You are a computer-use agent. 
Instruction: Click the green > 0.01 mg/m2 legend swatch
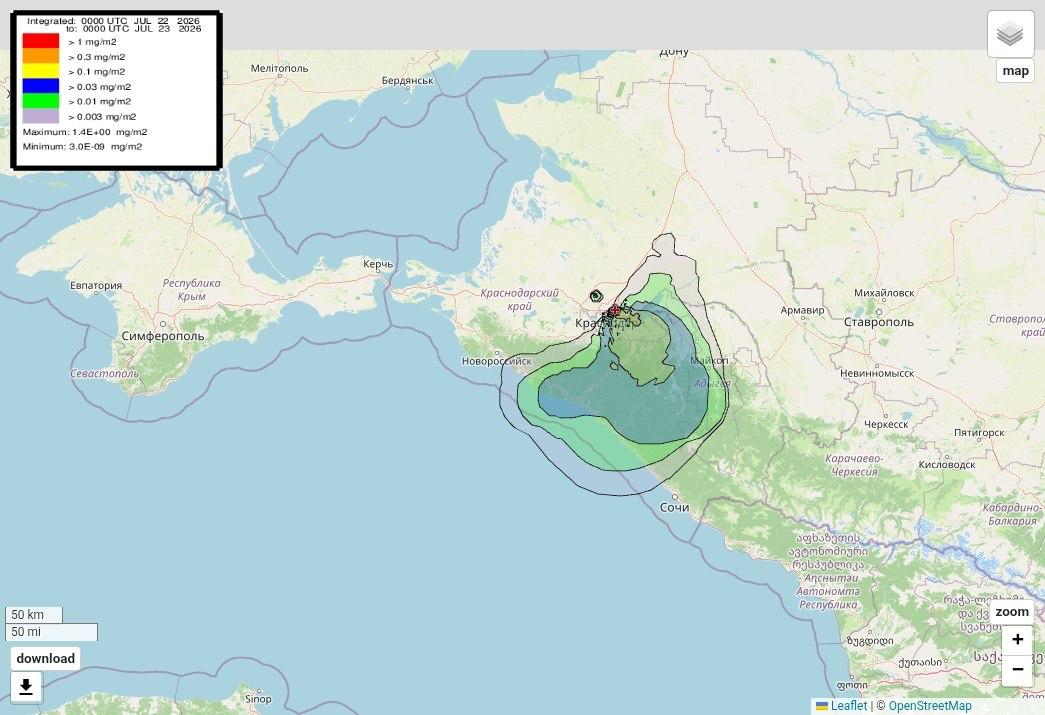click(x=41, y=101)
